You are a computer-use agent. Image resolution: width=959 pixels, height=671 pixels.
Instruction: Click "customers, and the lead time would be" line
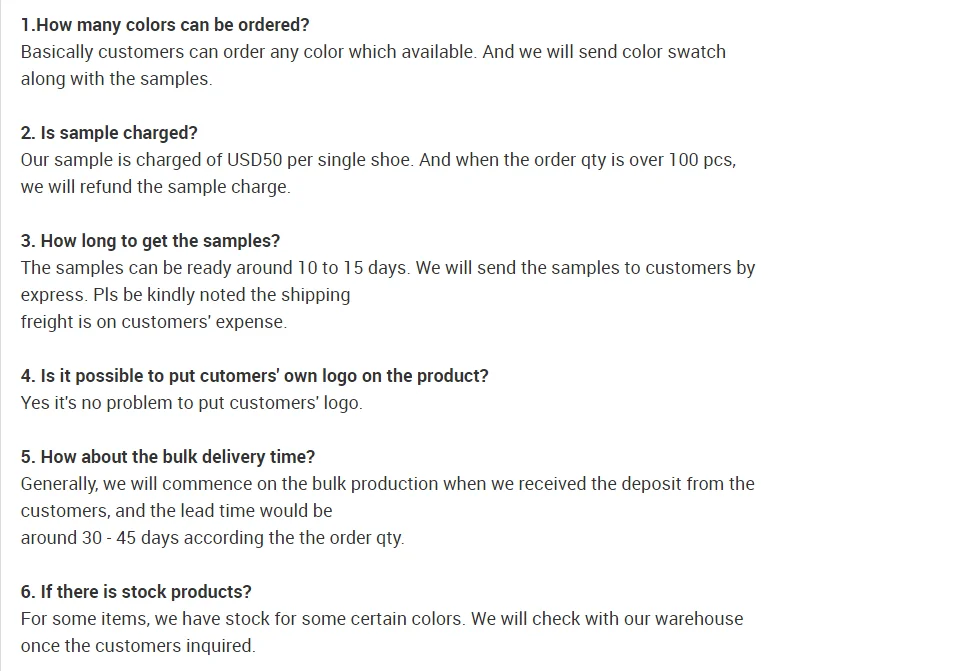176,511
